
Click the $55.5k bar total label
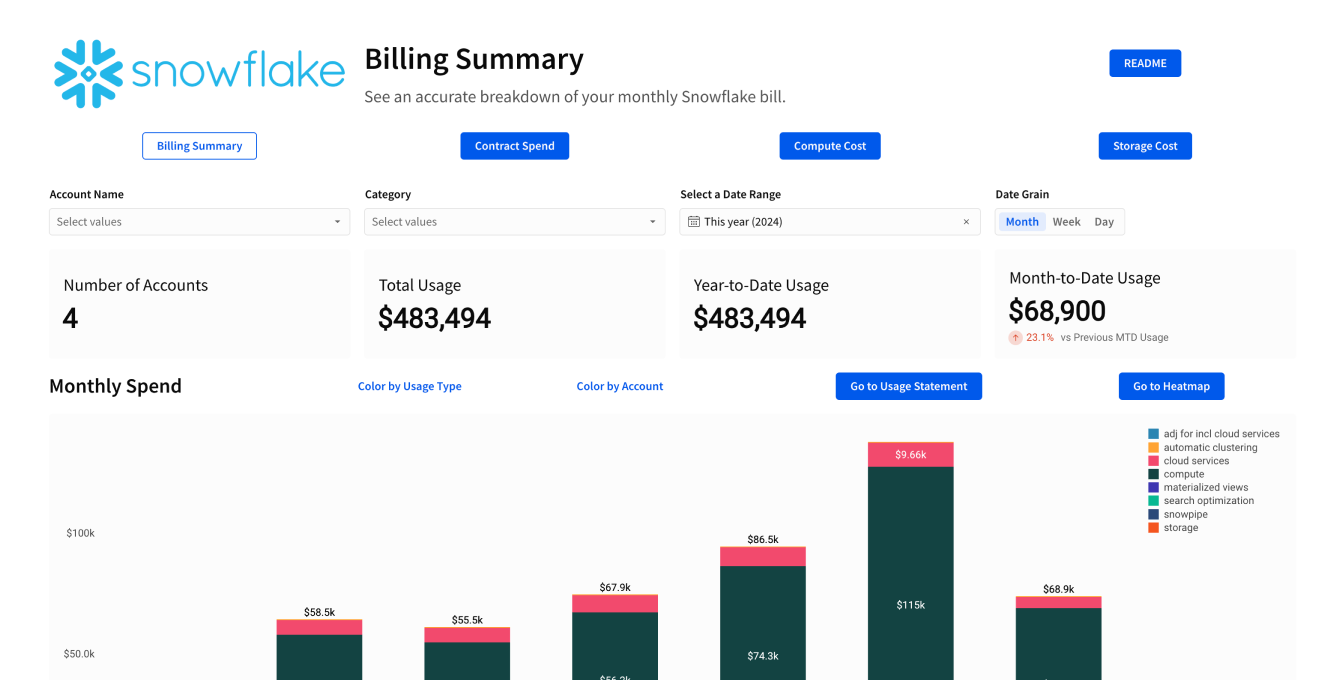click(467, 620)
